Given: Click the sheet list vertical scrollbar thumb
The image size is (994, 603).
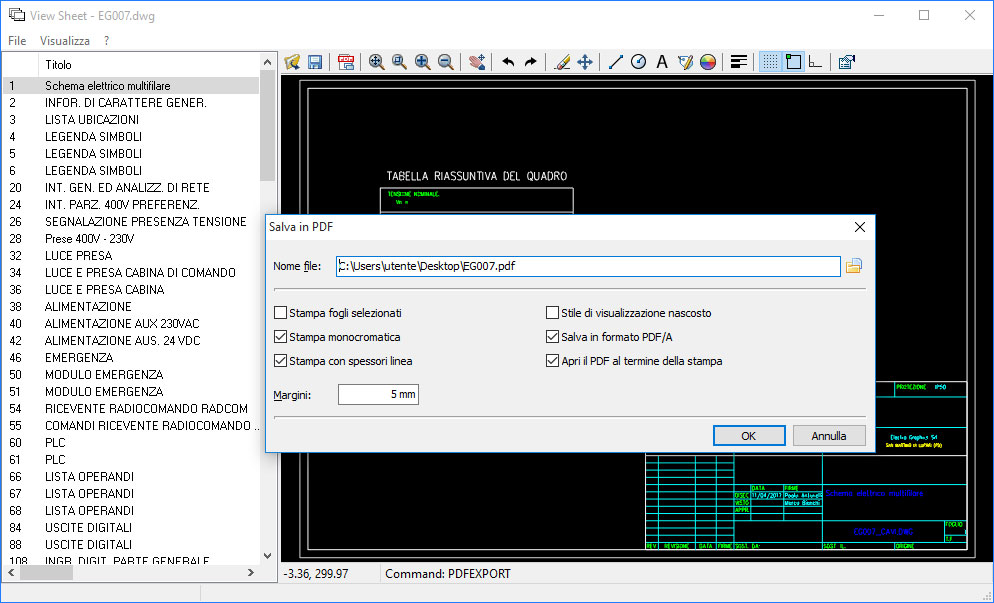Looking at the screenshot, I should point(268,125).
